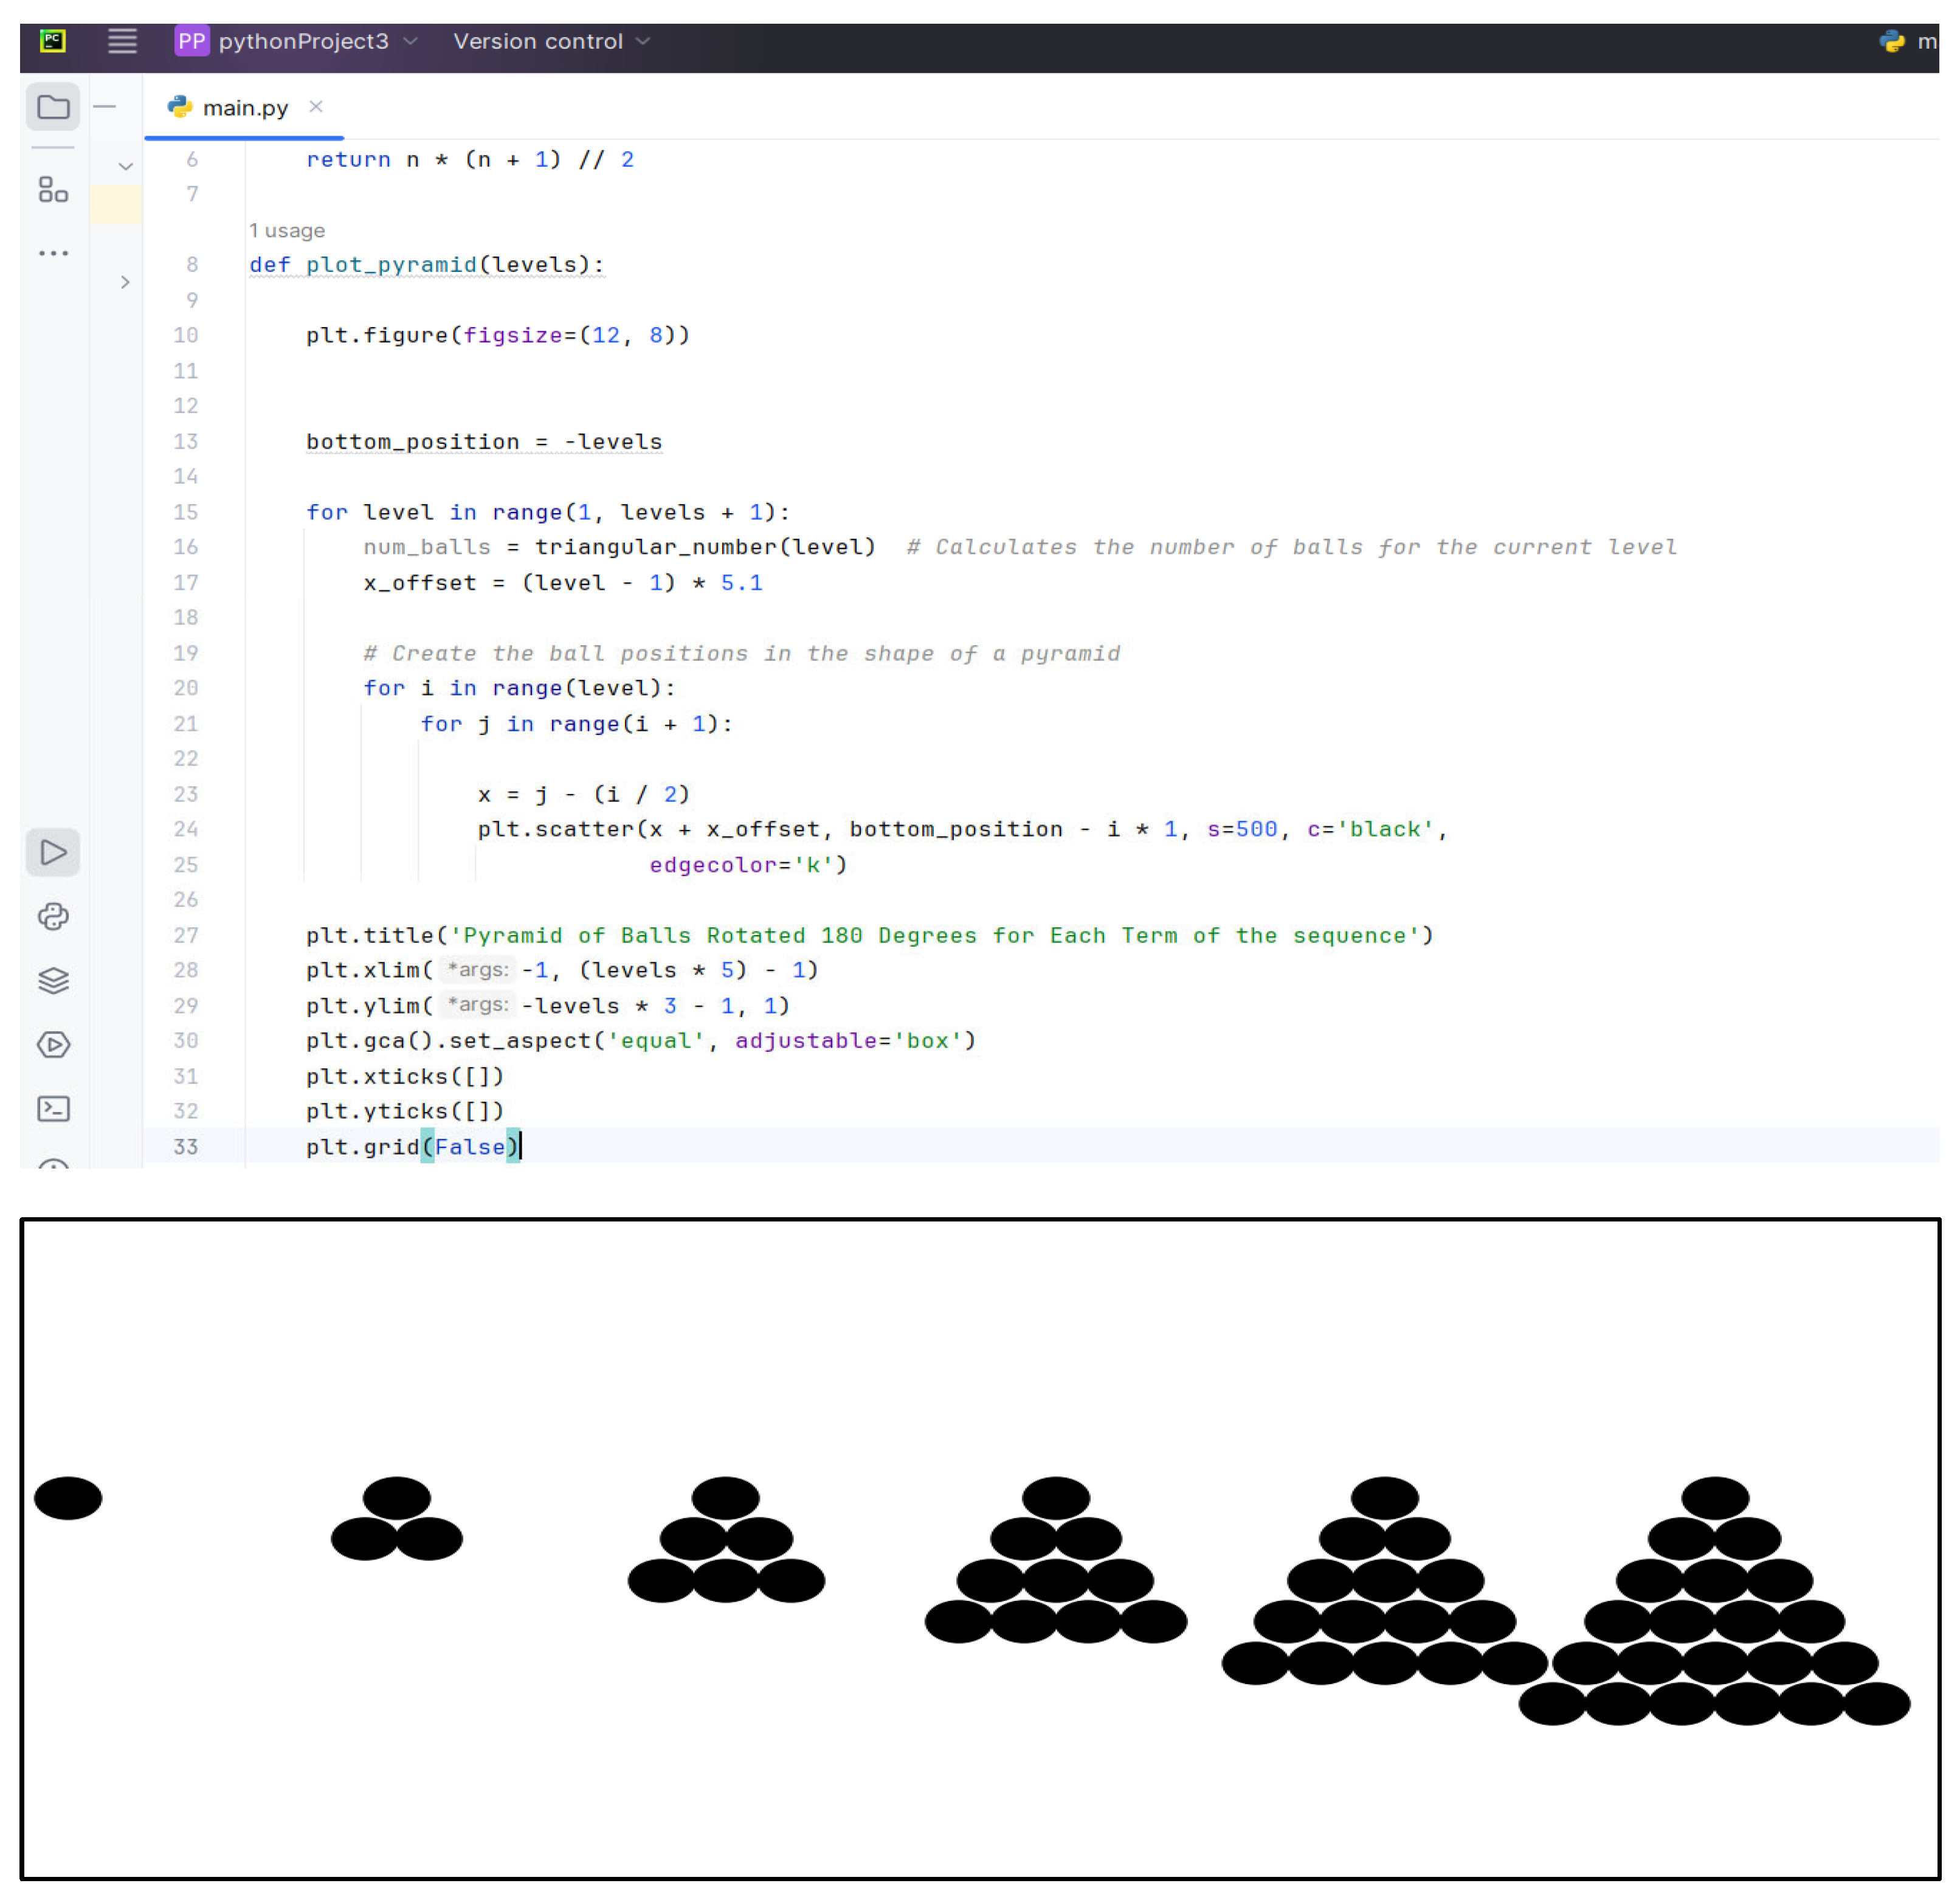This screenshot has height=1900, width=1960.
Task: Open the Structure tool window icon
Action: [x=53, y=189]
